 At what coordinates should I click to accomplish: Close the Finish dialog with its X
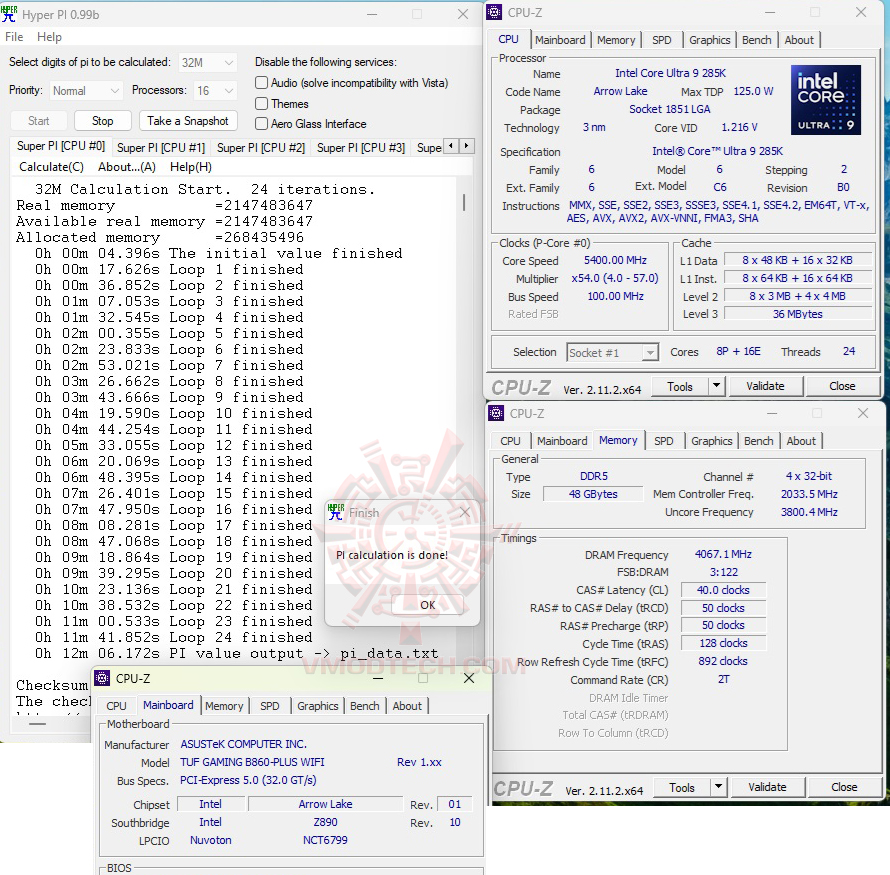click(x=465, y=512)
